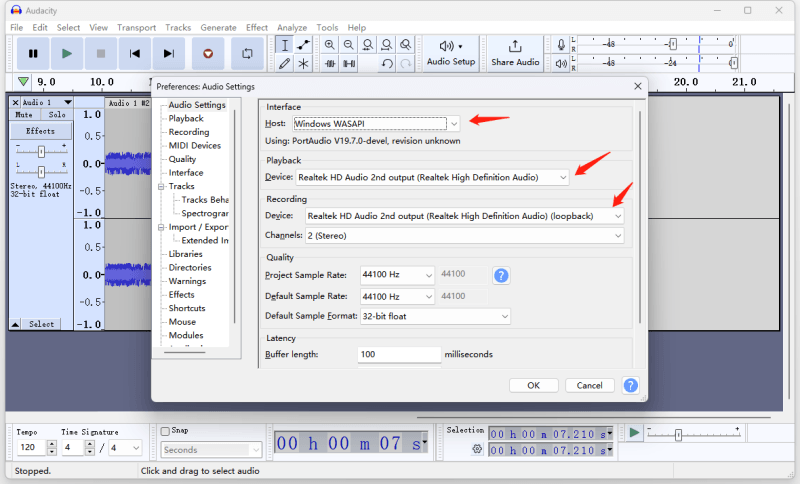Skip to end of the project
The image size is (800, 484).
168,53
